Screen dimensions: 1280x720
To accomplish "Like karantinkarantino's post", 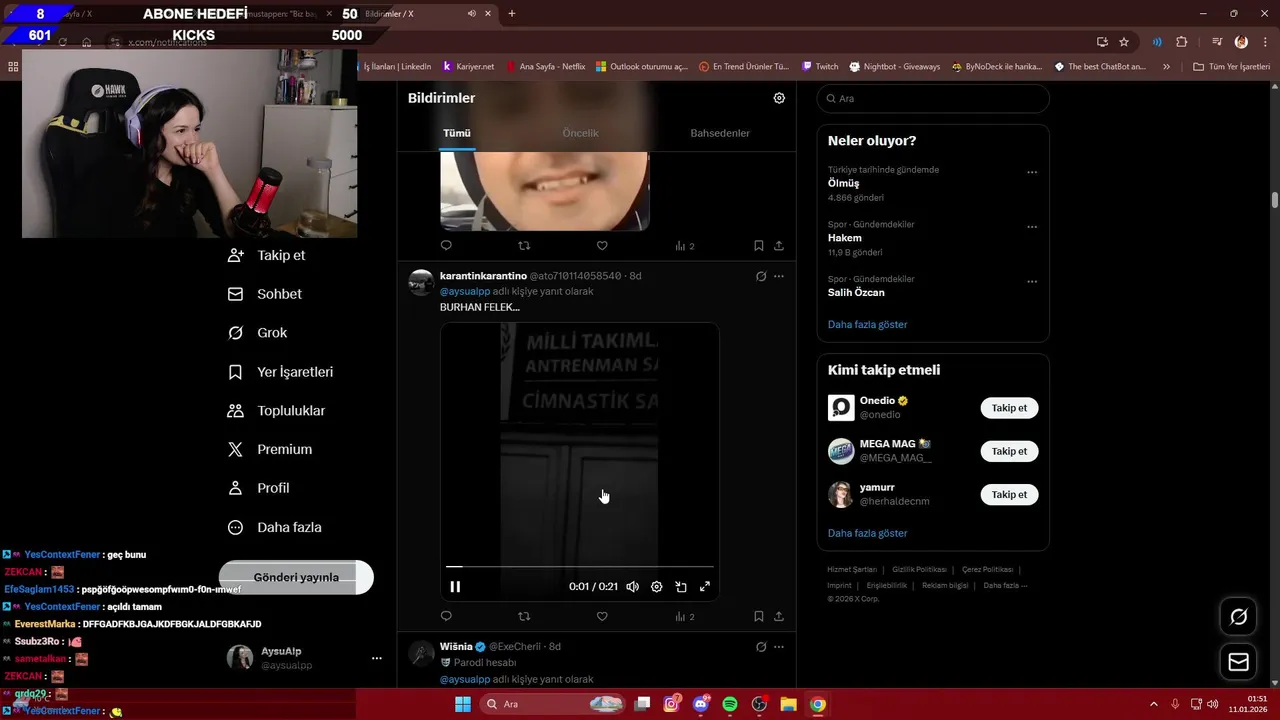I will pos(602,616).
